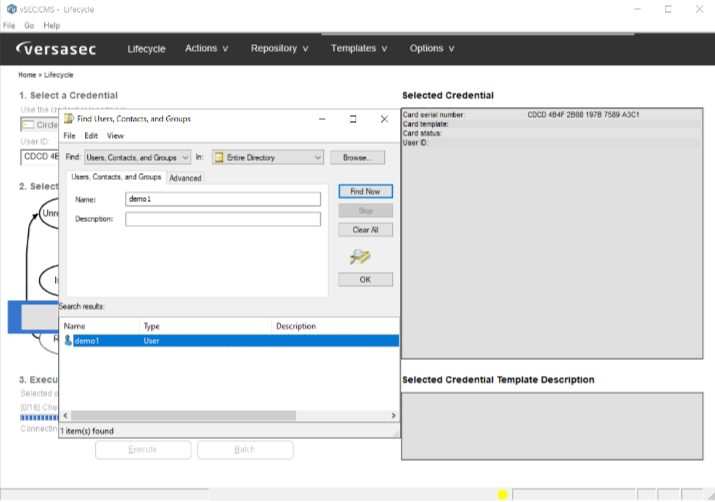Go to the Lifecycle navigation item
The image size is (715, 502).
(x=146, y=49)
